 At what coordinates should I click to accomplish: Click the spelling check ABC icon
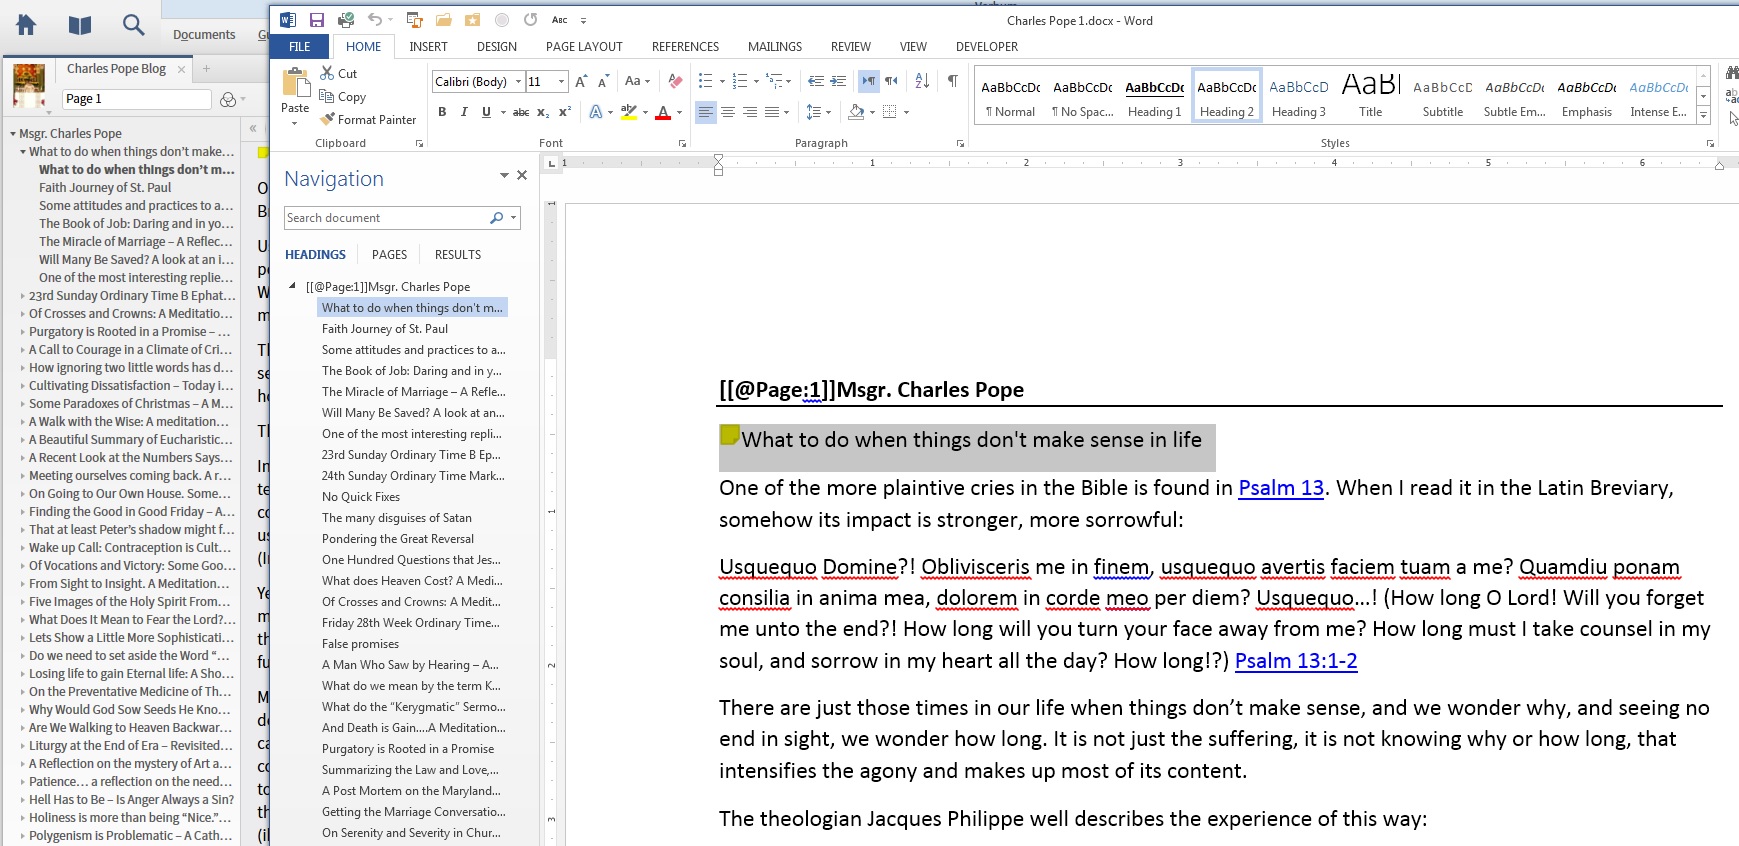point(560,20)
